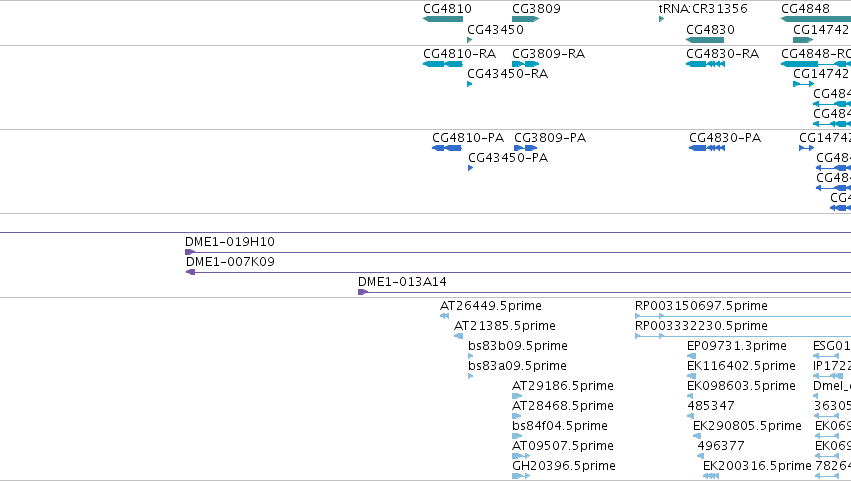Click the 485347 EST label
Image resolution: width=851 pixels, height=481 pixels.
711,406
